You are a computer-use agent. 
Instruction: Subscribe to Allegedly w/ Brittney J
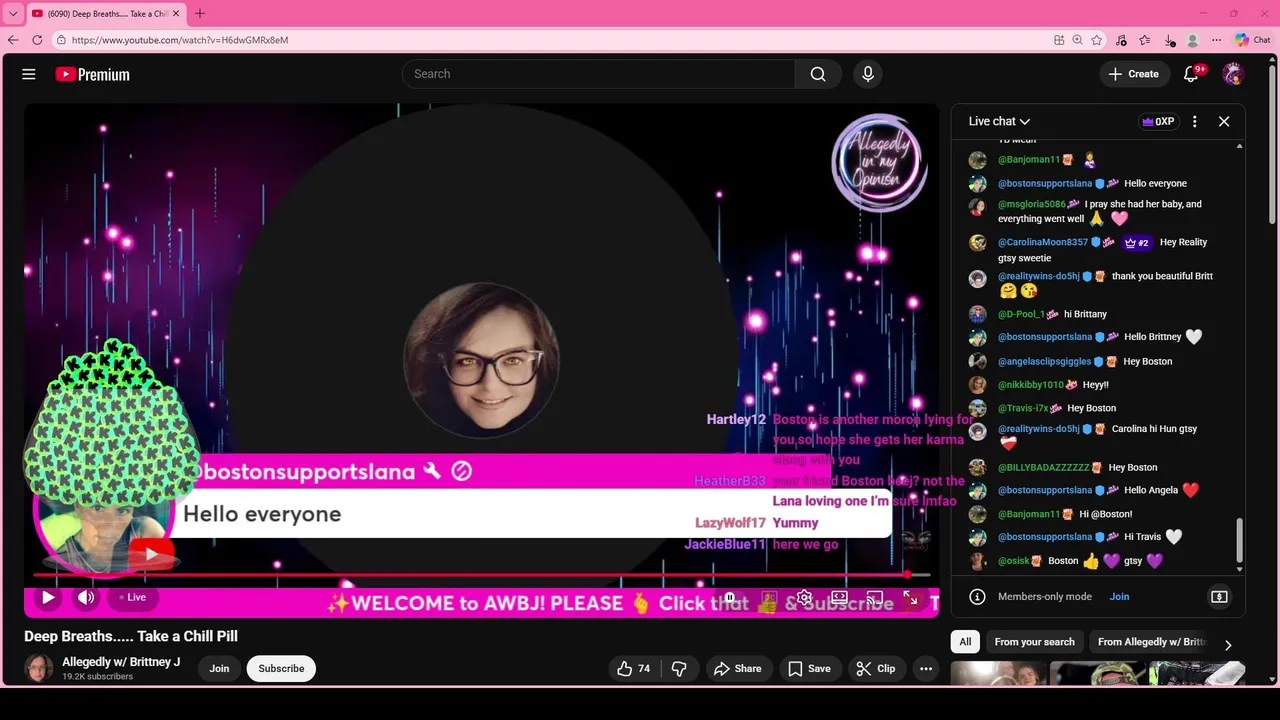[x=281, y=668]
